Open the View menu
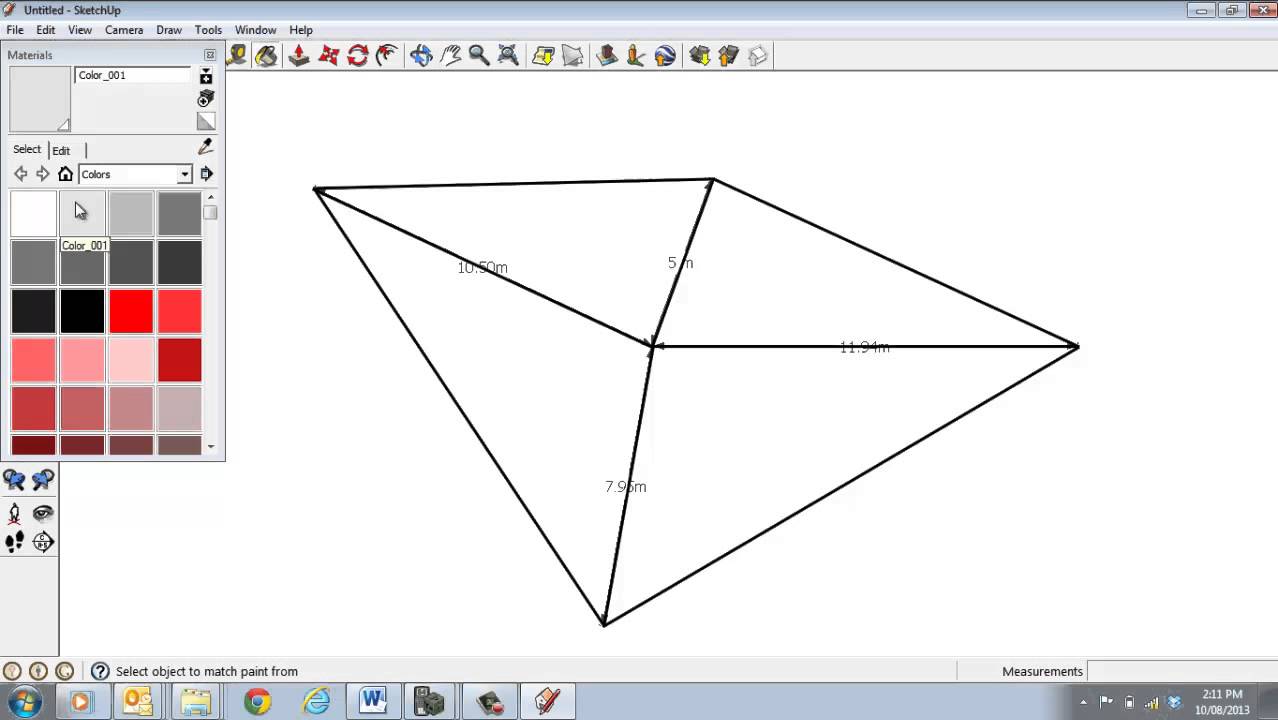This screenshot has height=720, width=1278. [80, 30]
